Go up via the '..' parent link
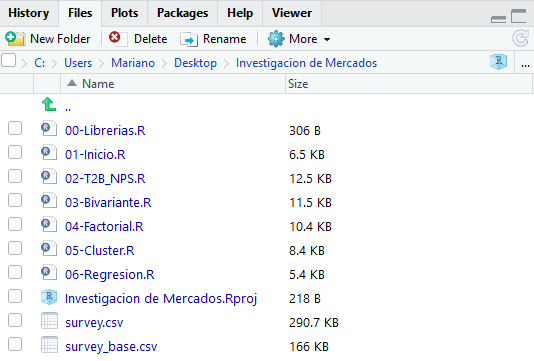Screen dimensions: 534x361 (68, 109)
